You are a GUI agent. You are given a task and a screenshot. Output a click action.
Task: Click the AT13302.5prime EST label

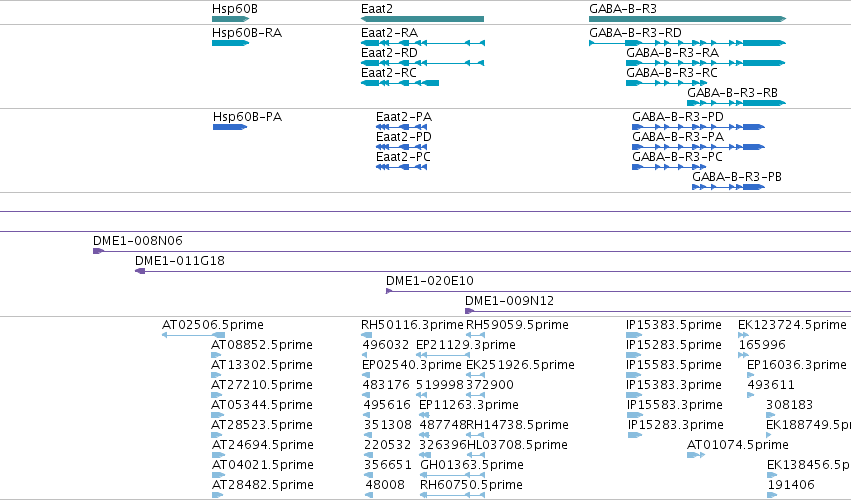point(262,365)
